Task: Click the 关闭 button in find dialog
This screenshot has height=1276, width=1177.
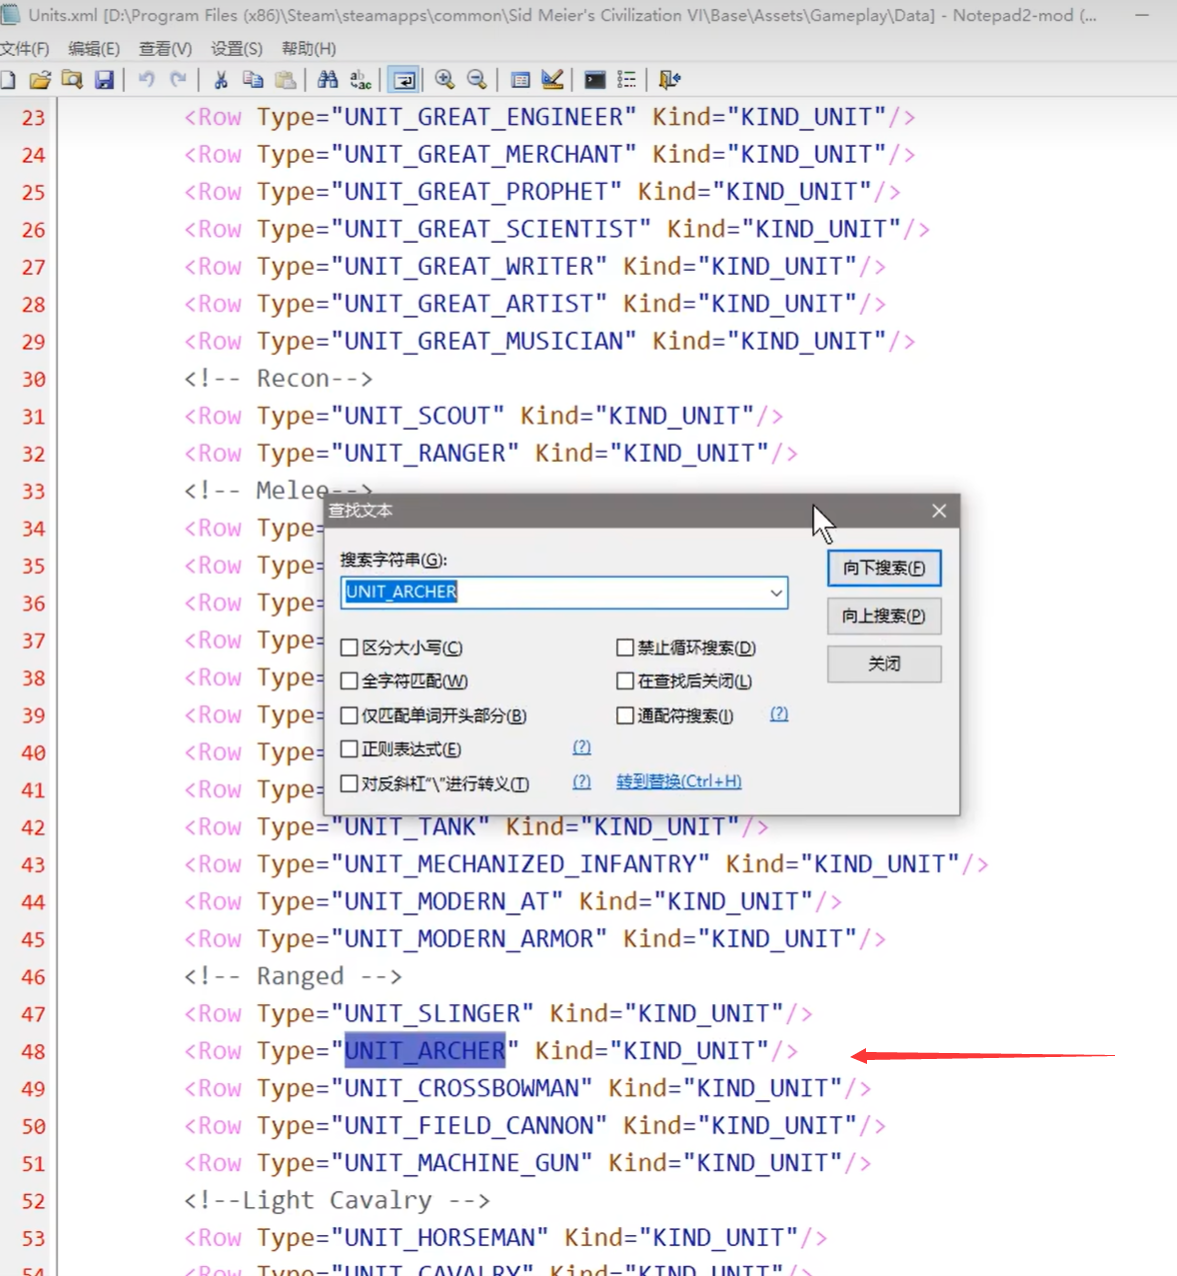Action: coord(884,664)
